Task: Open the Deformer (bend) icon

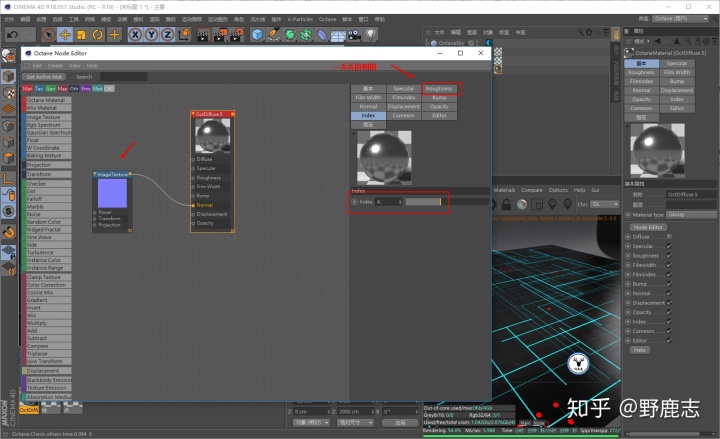Action: pos(322,34)
